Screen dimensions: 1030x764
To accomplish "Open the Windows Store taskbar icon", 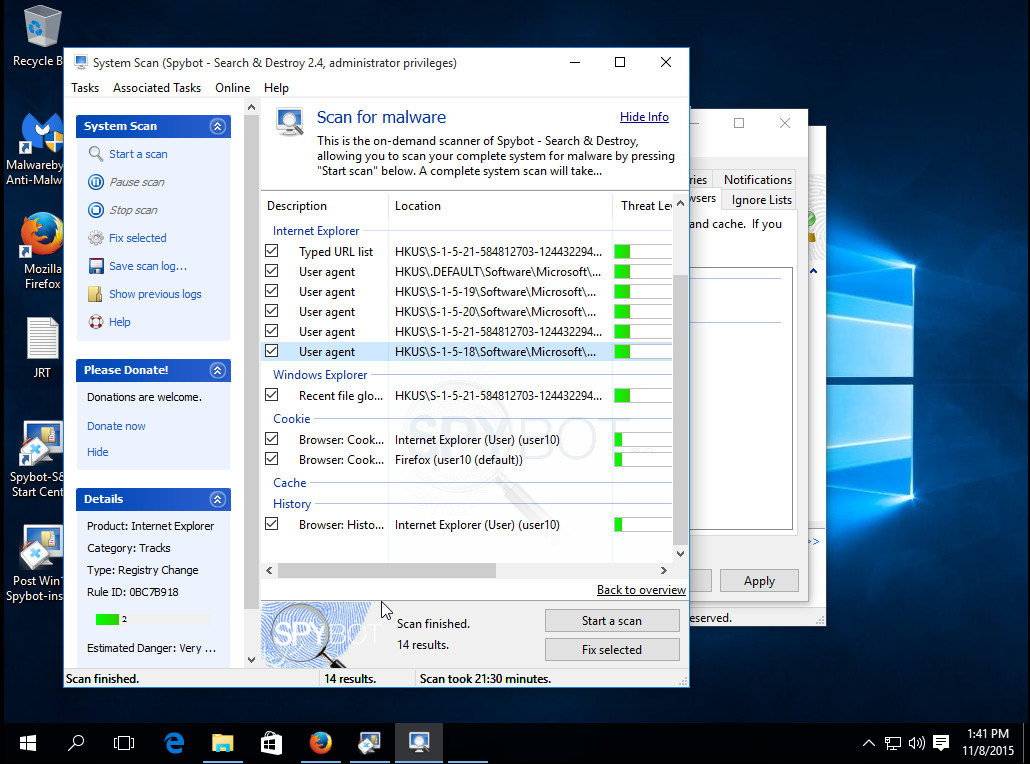I will (271, 743).
